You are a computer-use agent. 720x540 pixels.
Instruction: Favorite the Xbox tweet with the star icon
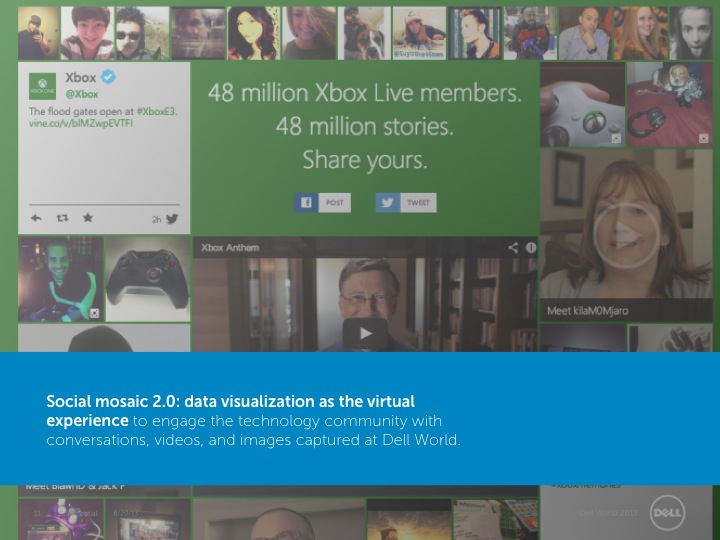(x=88, y=218)
